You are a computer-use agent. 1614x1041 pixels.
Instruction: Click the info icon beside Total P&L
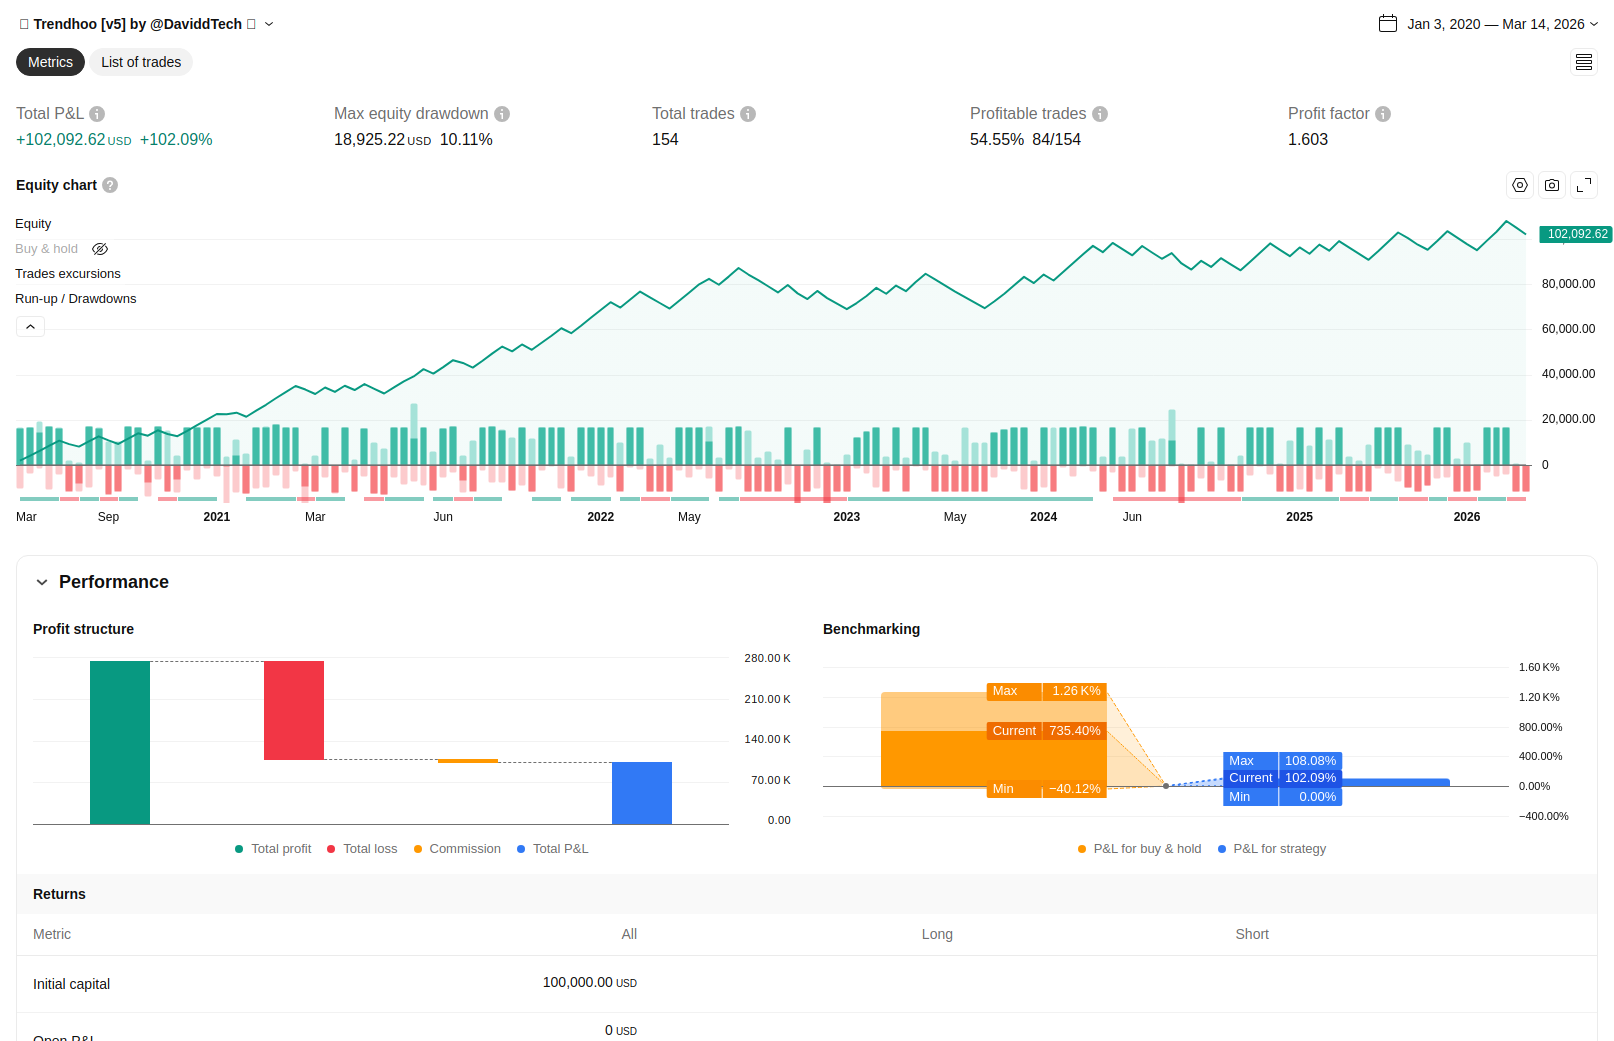point(97,114)
